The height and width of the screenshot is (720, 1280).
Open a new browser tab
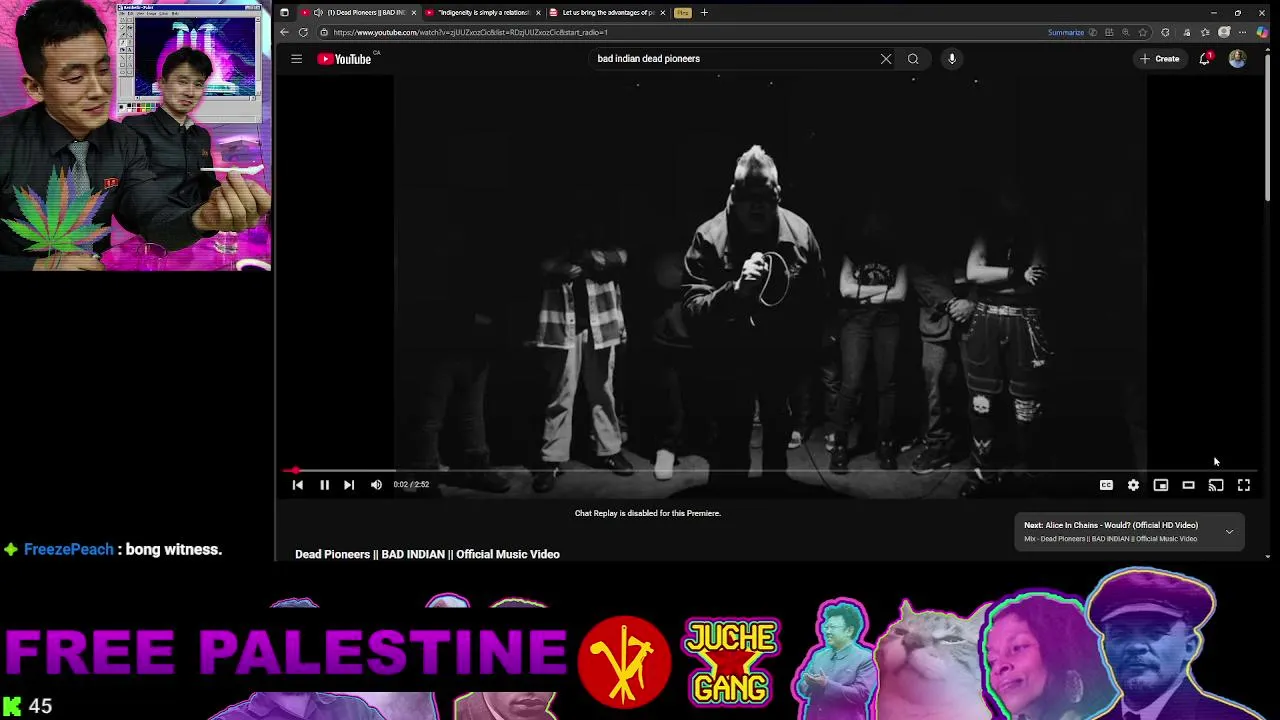(x=704, y=13)
